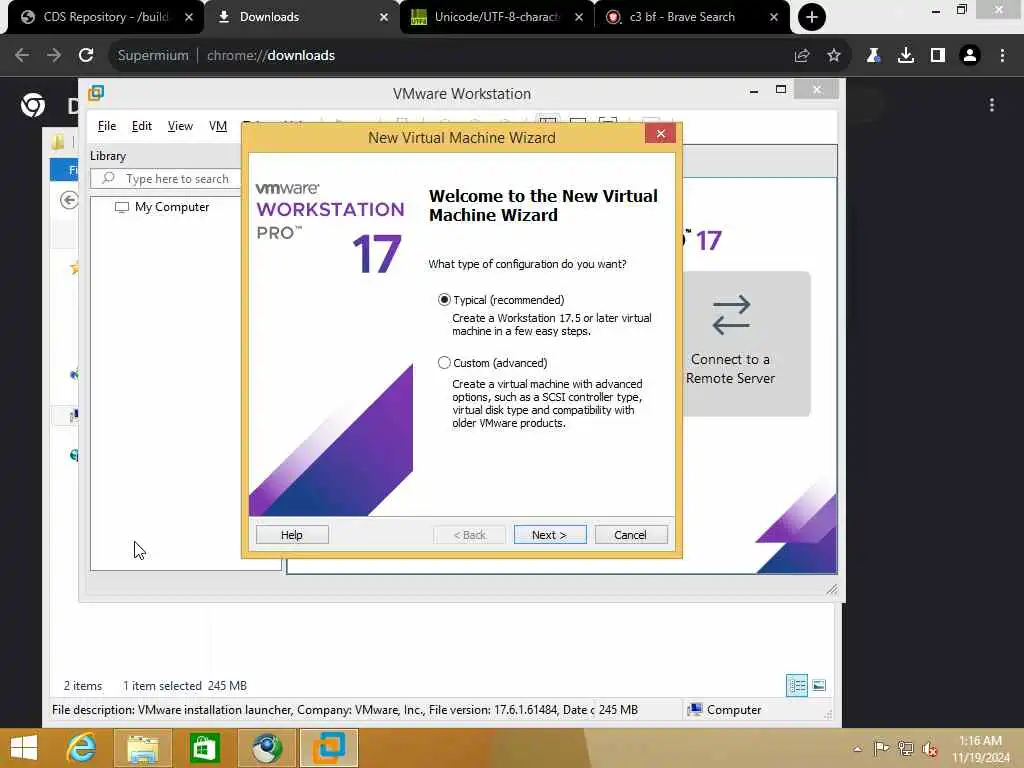Open the experiments flask icon in browser toolbar

[873, 56]
